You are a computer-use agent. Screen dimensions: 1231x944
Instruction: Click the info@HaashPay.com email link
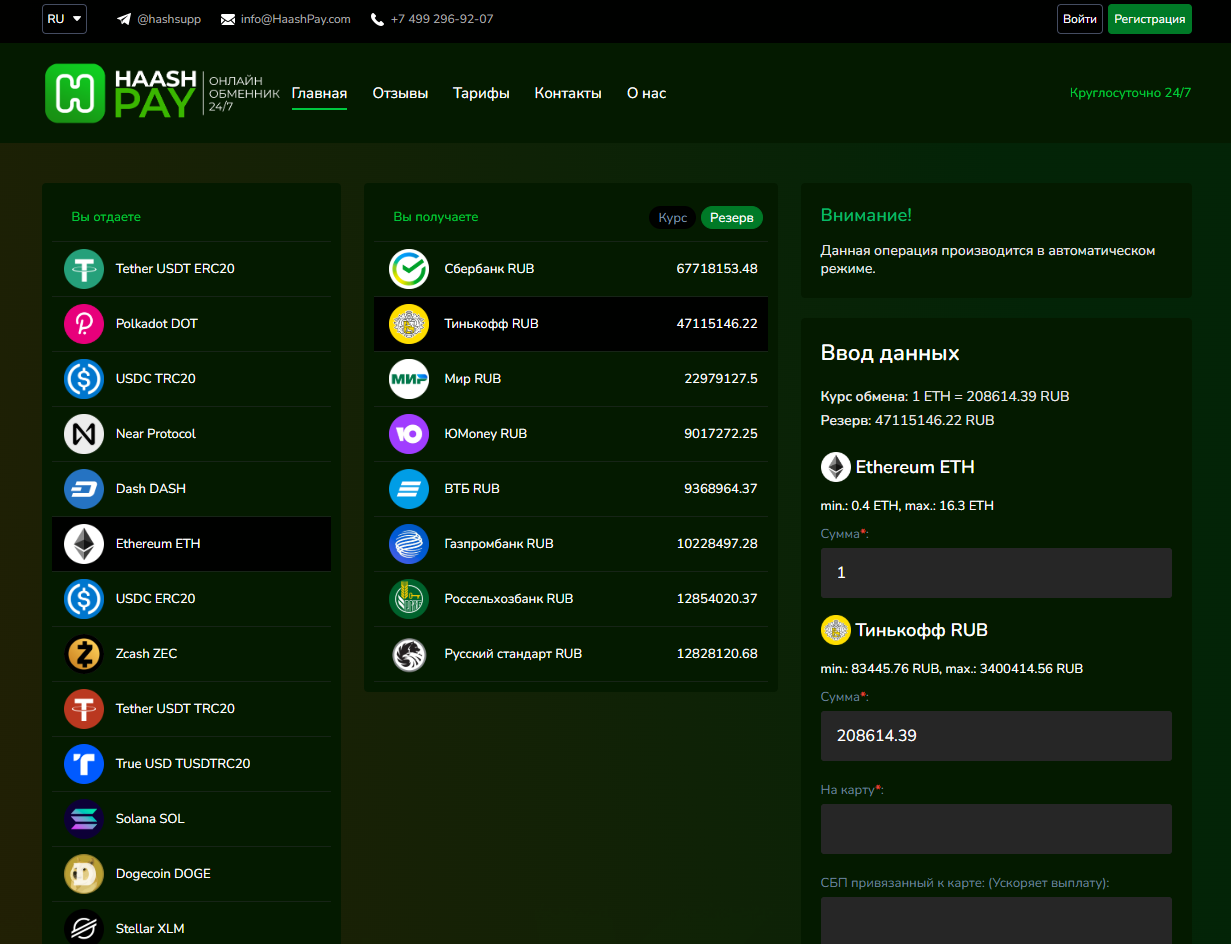click(x=296, y=19)
